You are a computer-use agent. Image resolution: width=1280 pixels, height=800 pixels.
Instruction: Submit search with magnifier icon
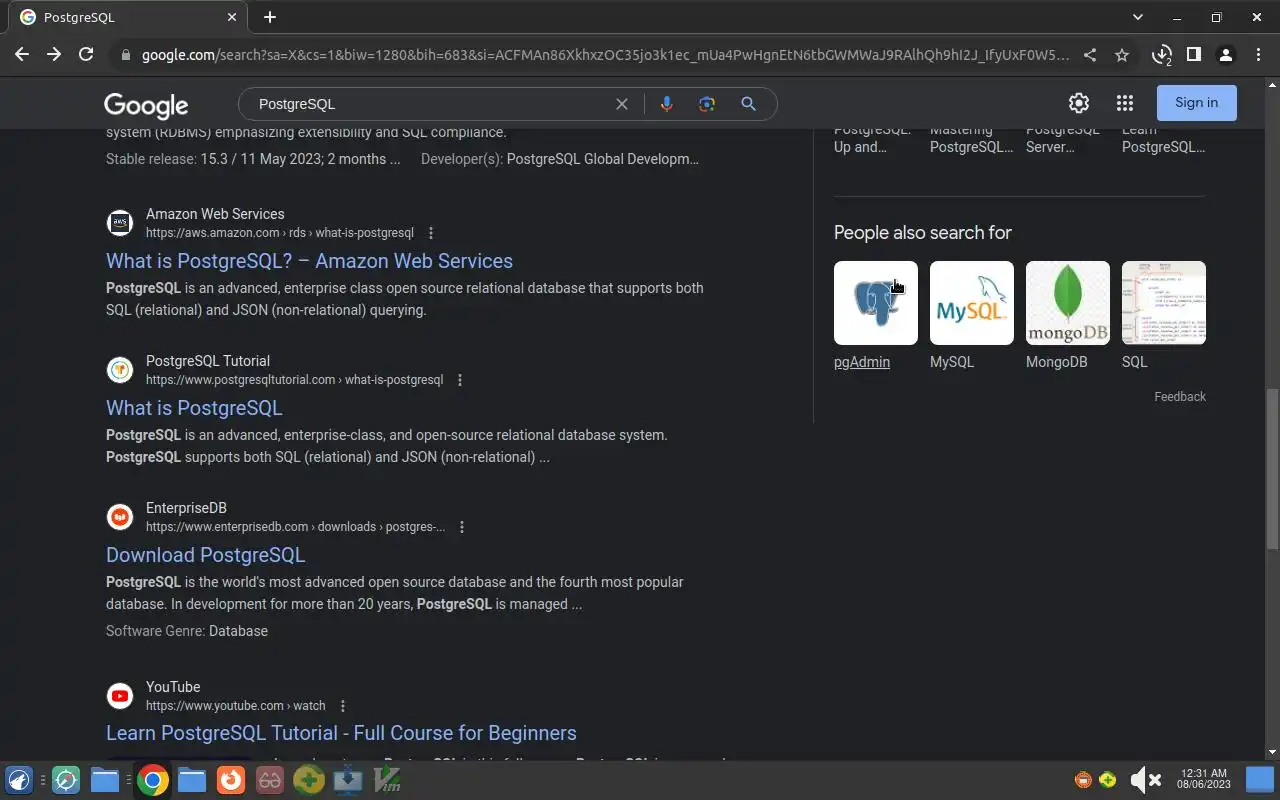[x=748, y=104]
